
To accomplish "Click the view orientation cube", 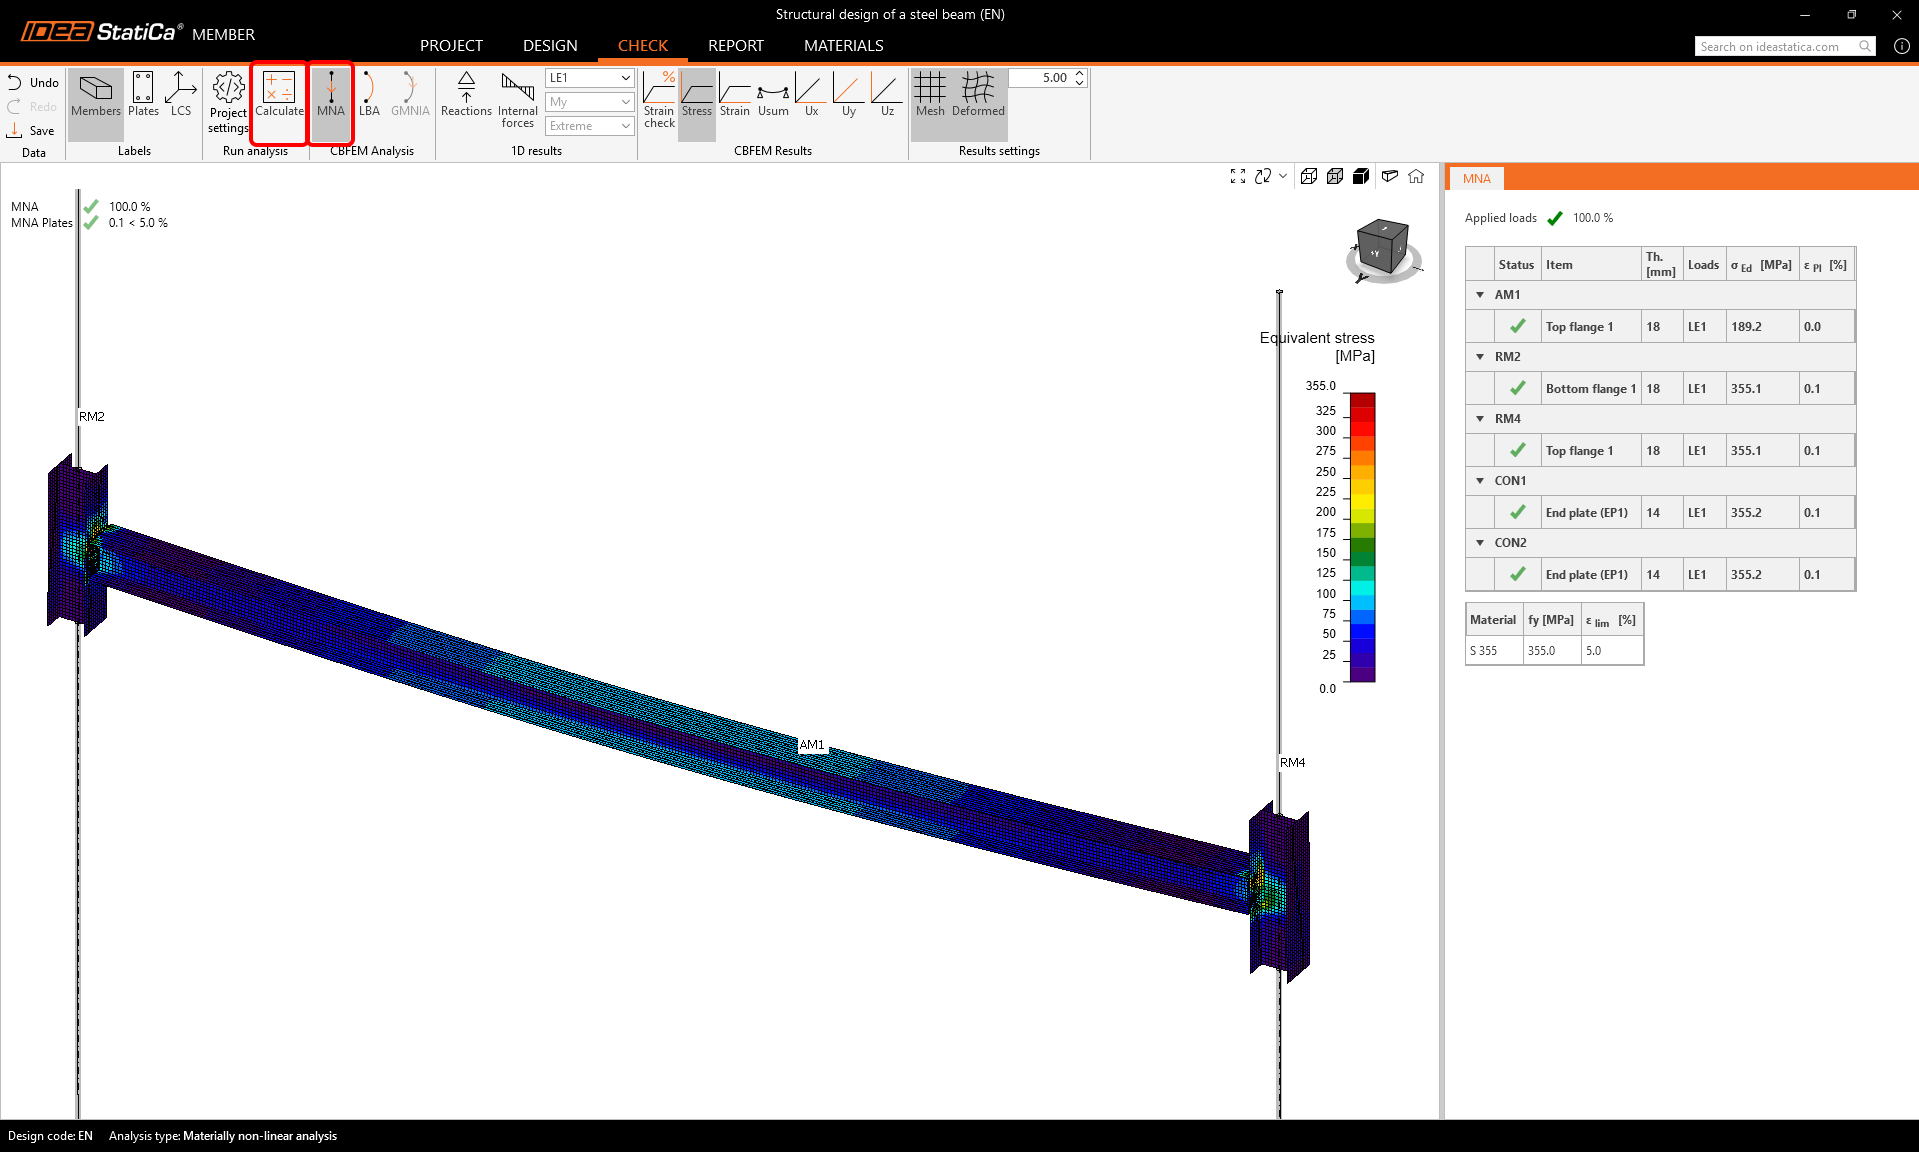I will coord(1382,247).
